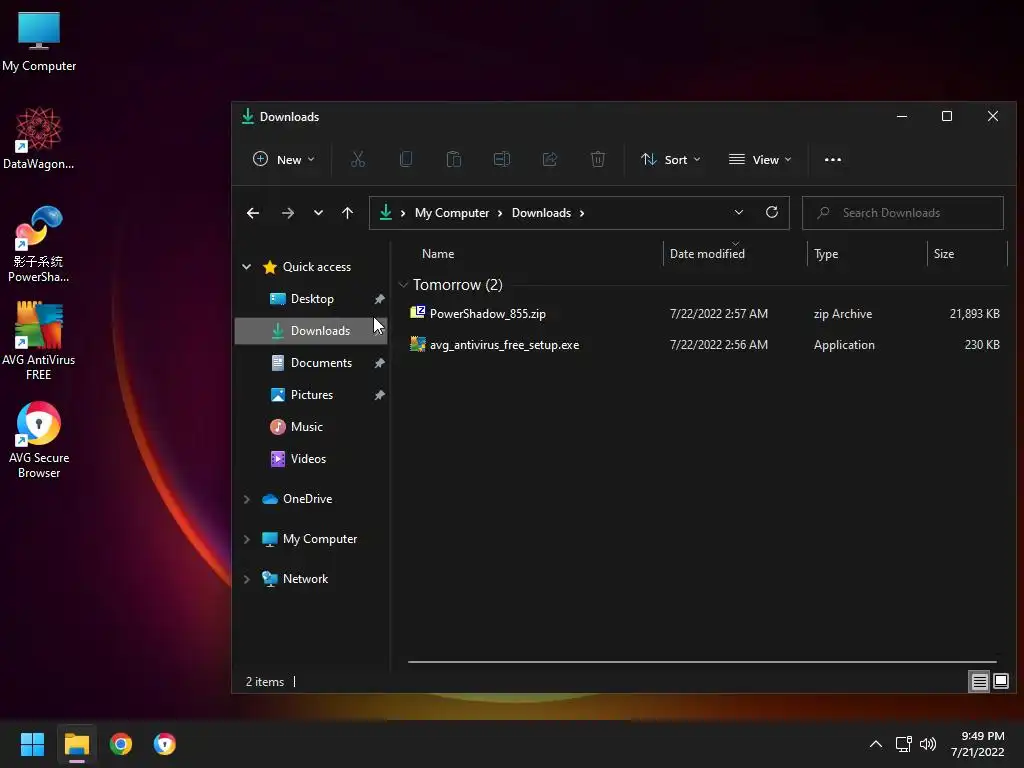Open Windows Start menu
The width and height of the screenshot is (1024, 768).
point(32,744)
